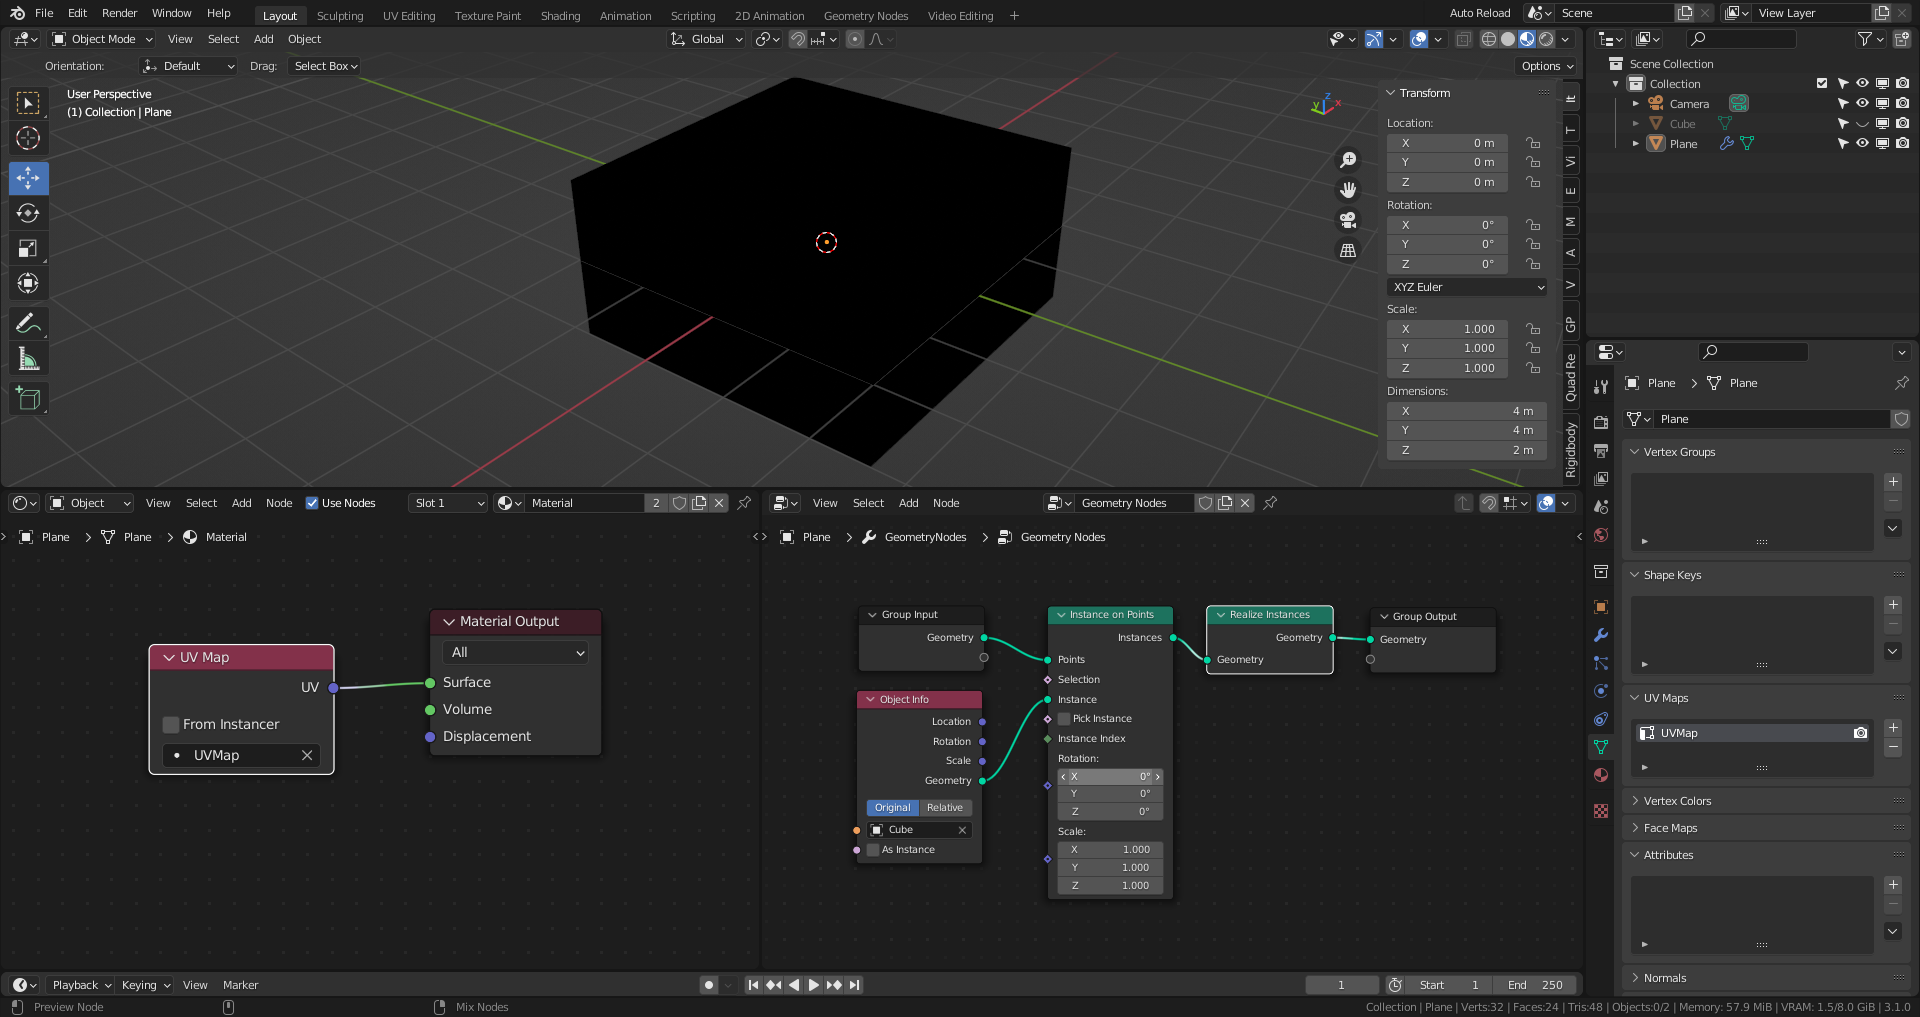Open the Object Mode dropdown
The width and height of the screenshot is (1920, 1017).
pyautogui.click(x=102, y=39)
